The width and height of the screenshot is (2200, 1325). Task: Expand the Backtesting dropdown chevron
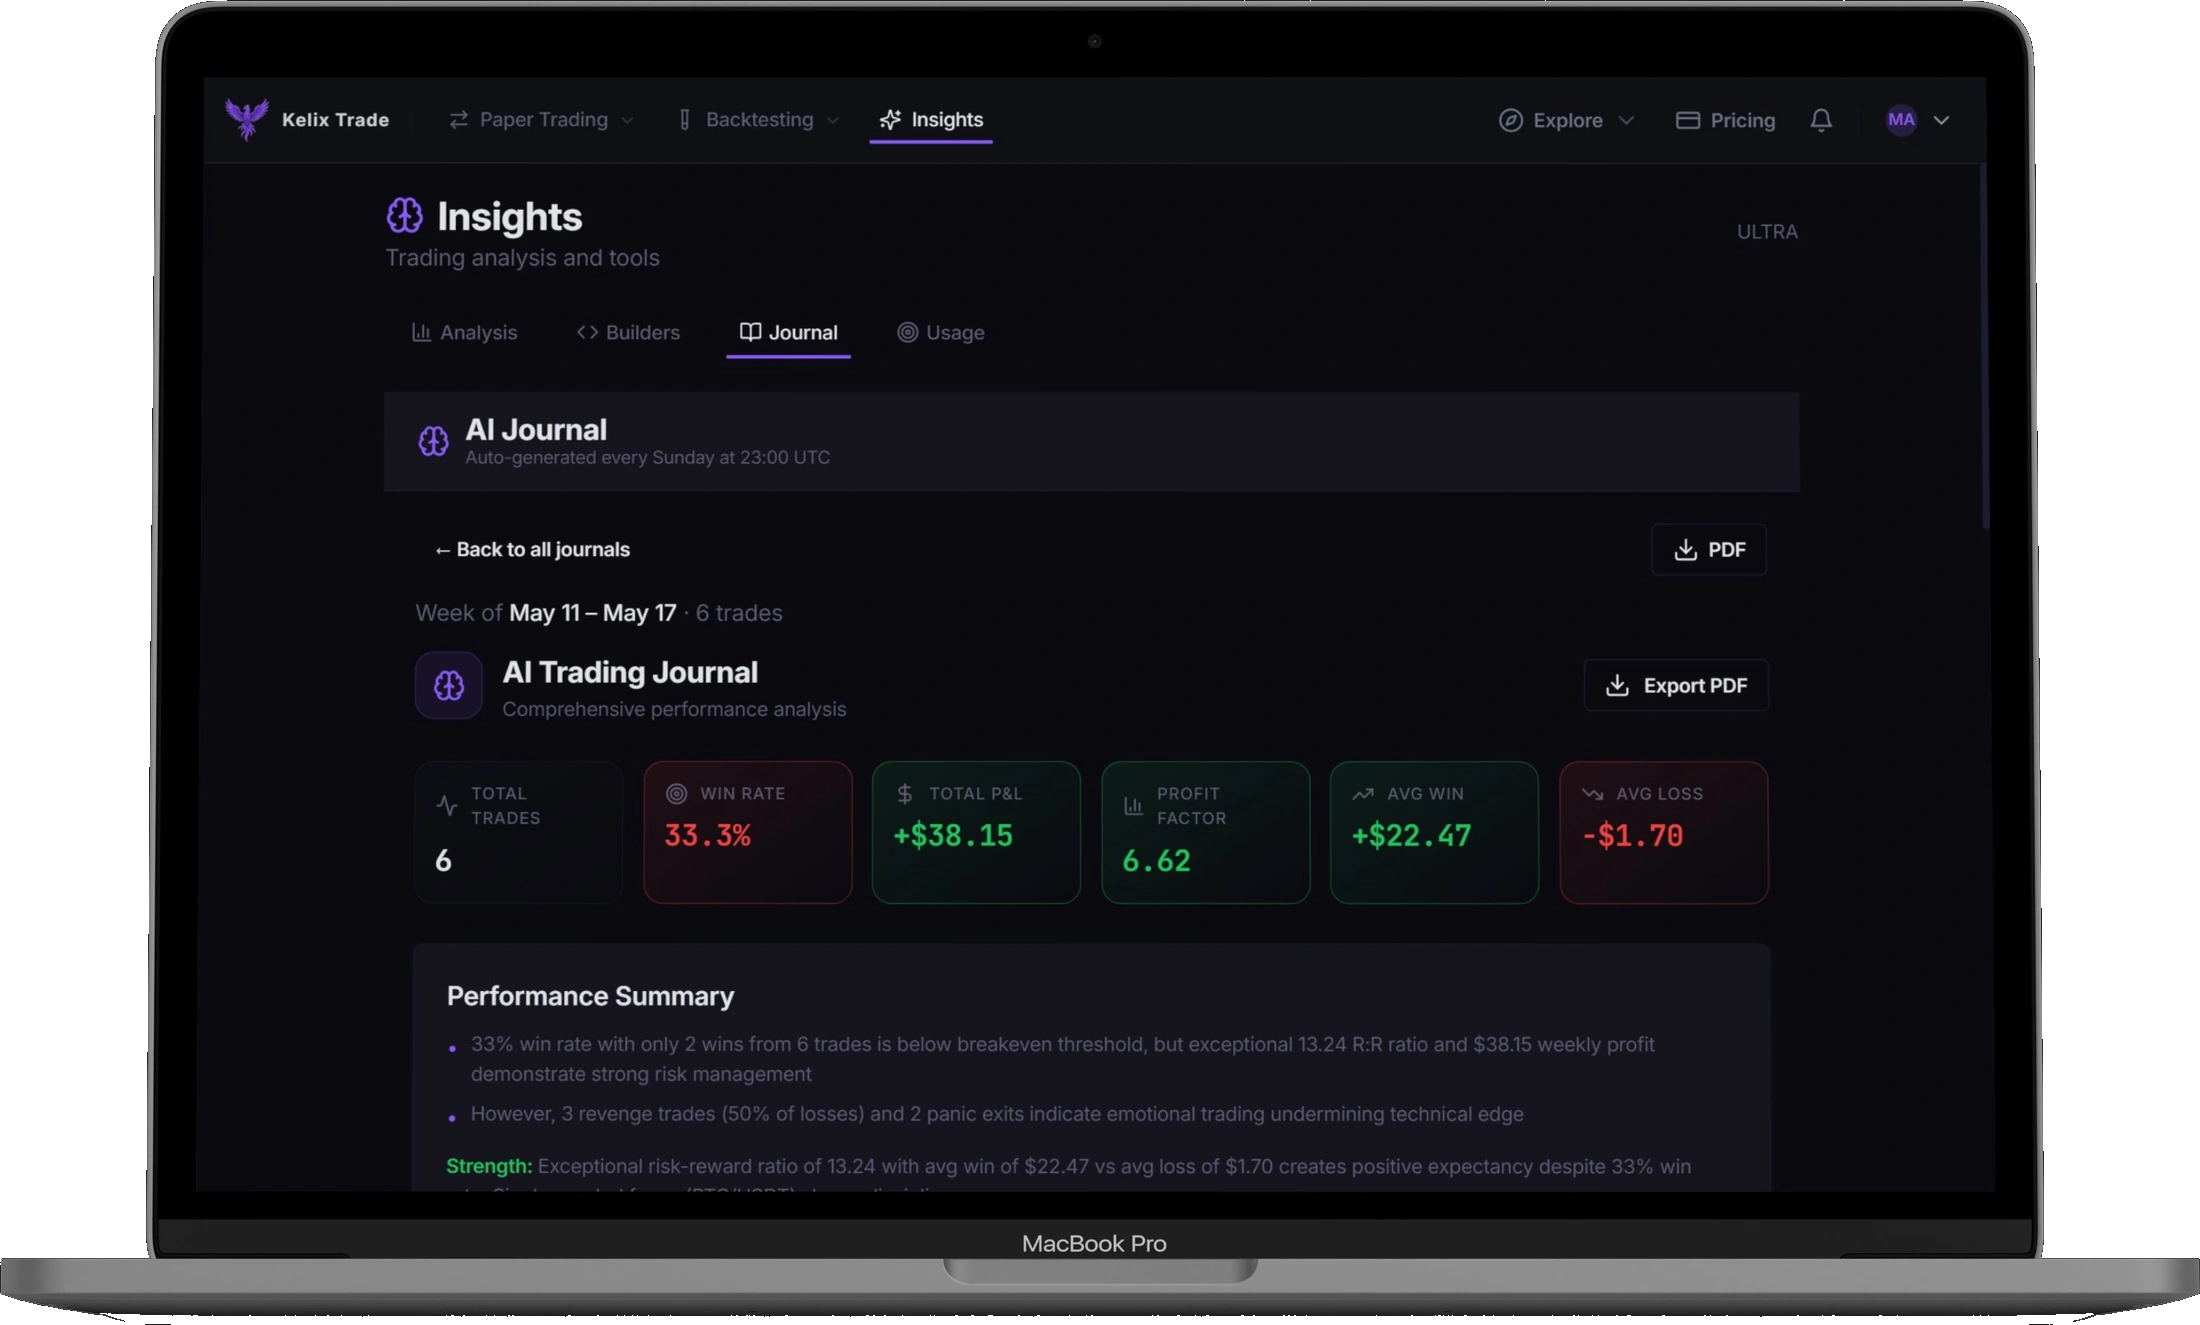[x=833, y=120]
